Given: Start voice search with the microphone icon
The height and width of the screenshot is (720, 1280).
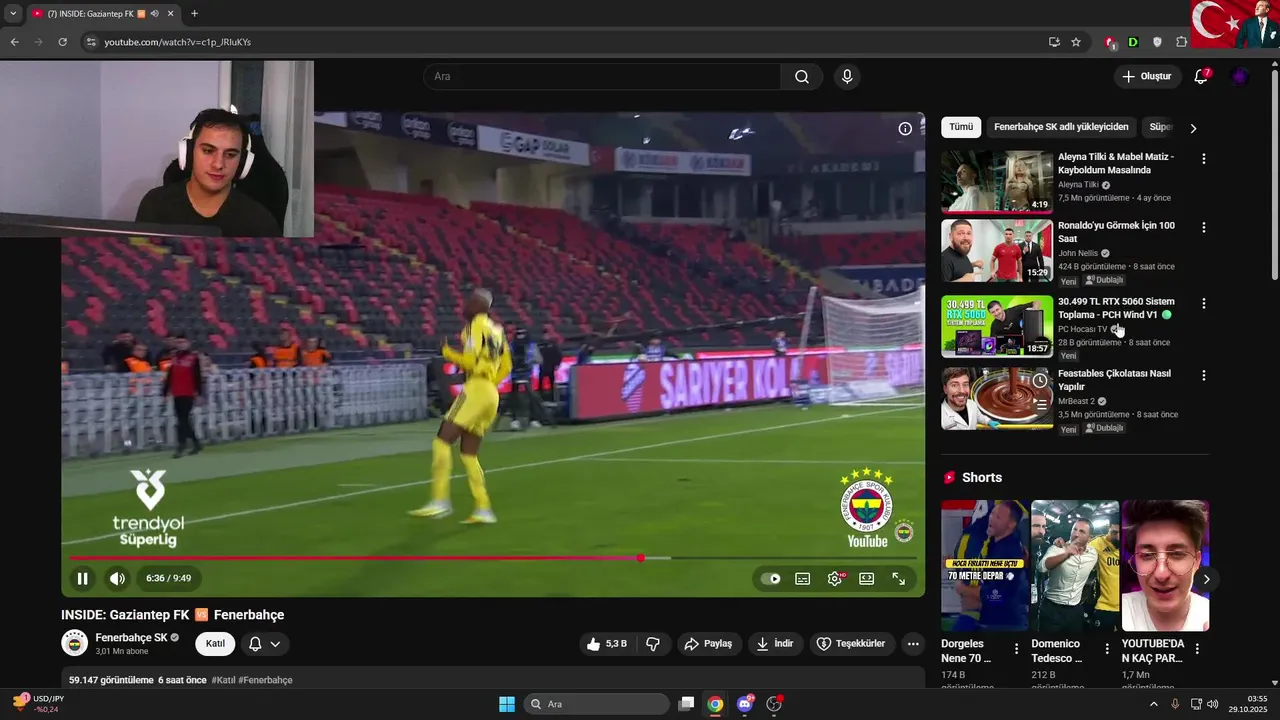Looking at the screenshot, I should click(x=848, y=76).
